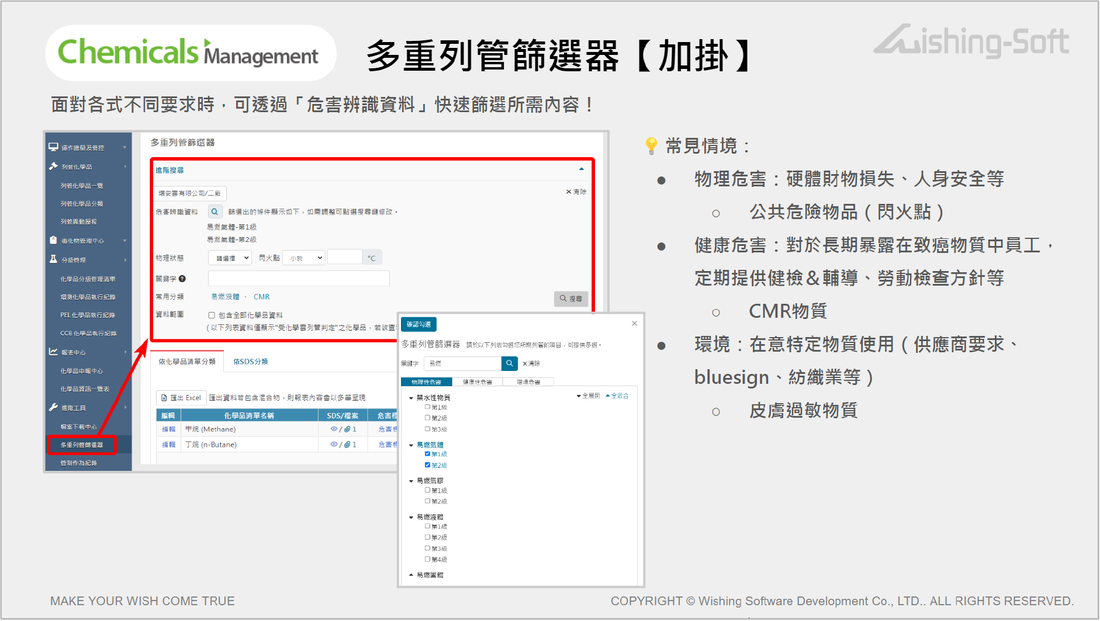Click the 匯出 Excel button
Screen dimensions: 1100x621
[180, 397]
